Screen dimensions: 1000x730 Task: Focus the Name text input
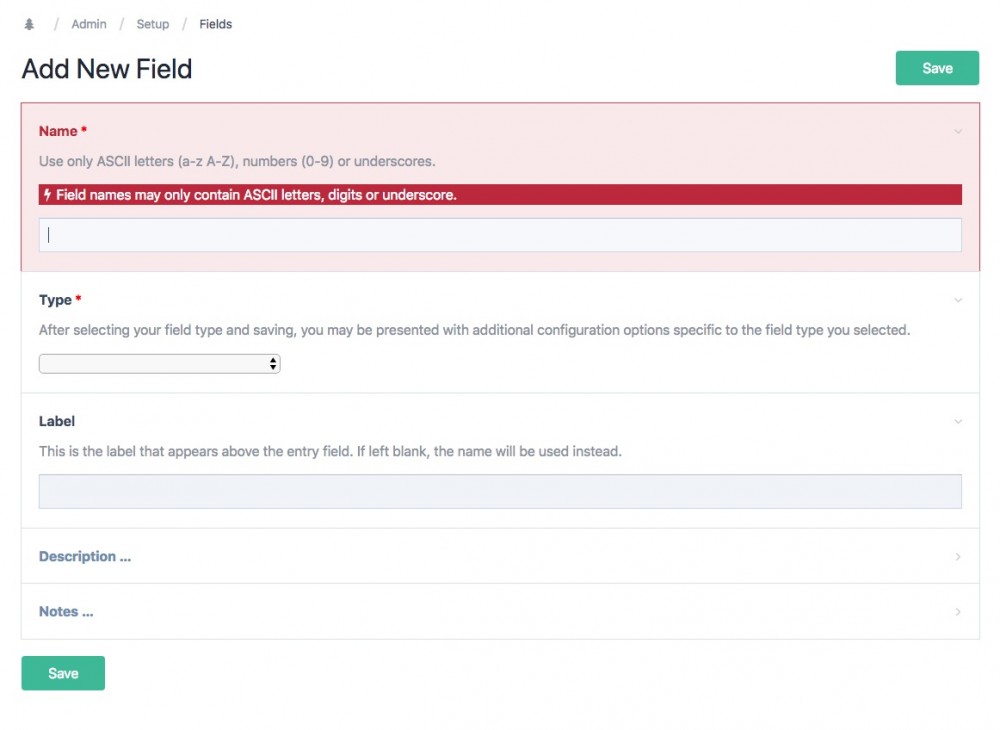tap(500, 235)
